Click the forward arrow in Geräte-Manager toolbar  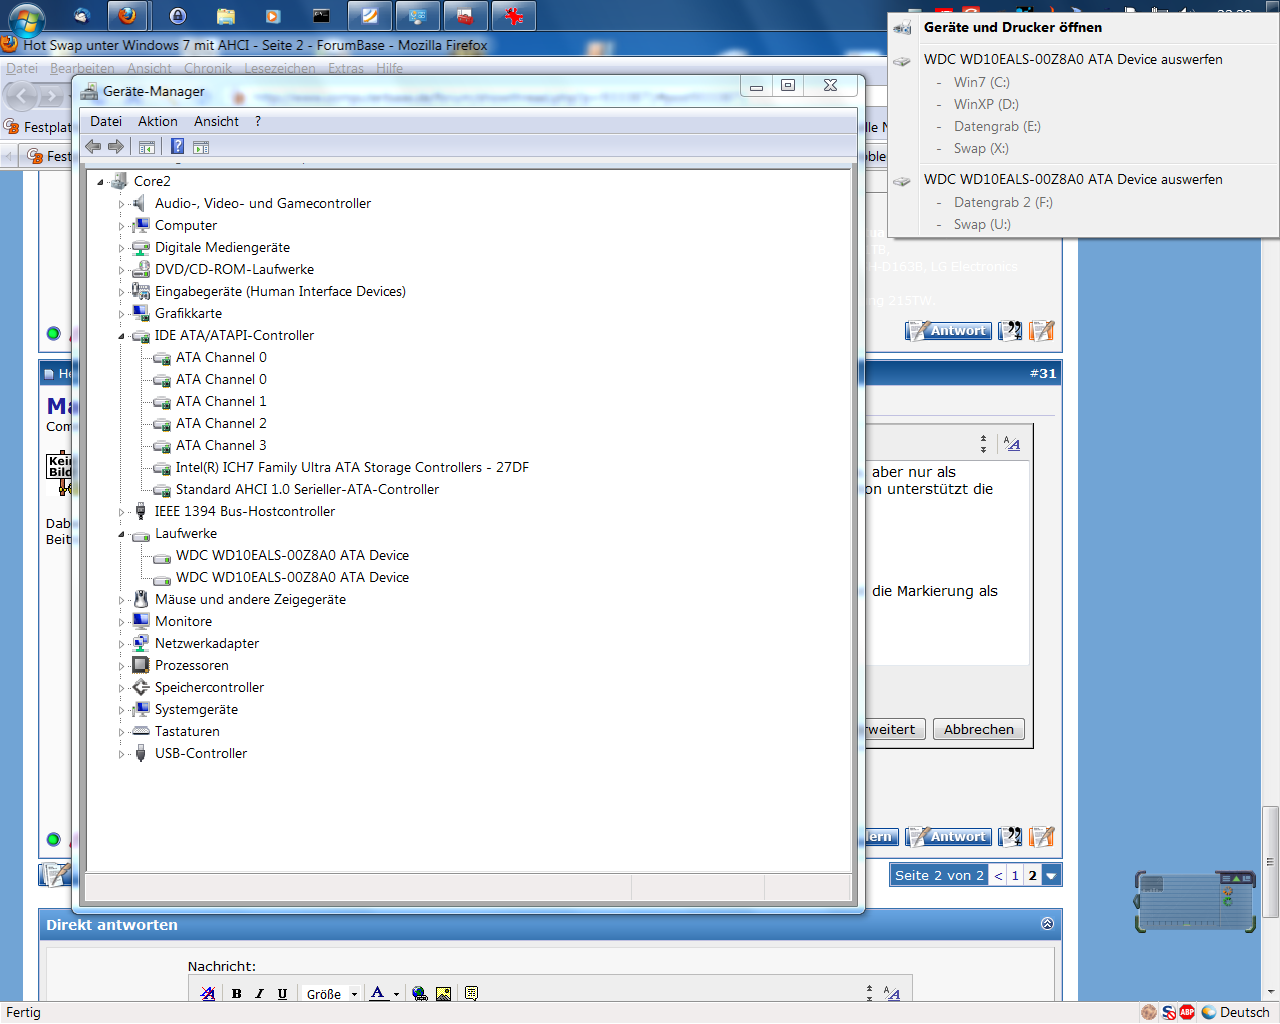pyautogui.click(x=116, y=147)
